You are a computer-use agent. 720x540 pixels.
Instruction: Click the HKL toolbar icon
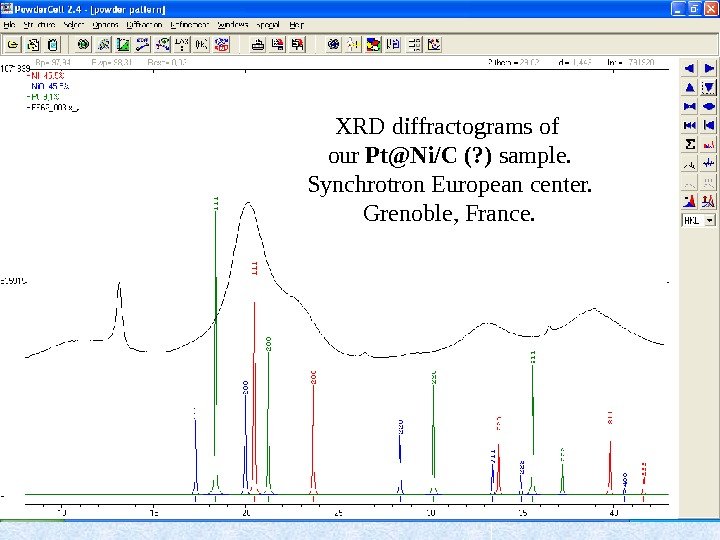tap(202, 45)
